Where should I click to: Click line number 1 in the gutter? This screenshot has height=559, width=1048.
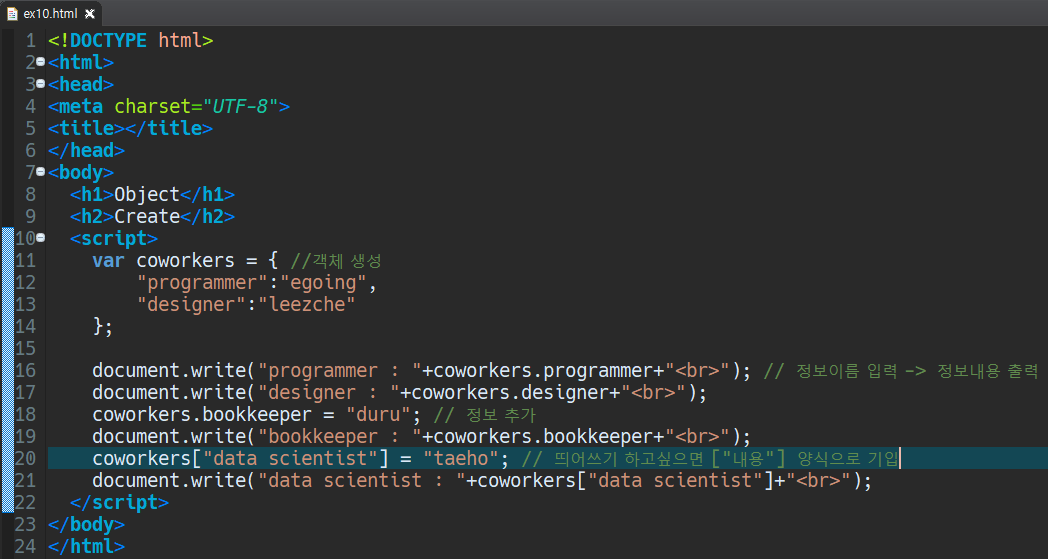point(31,40)
